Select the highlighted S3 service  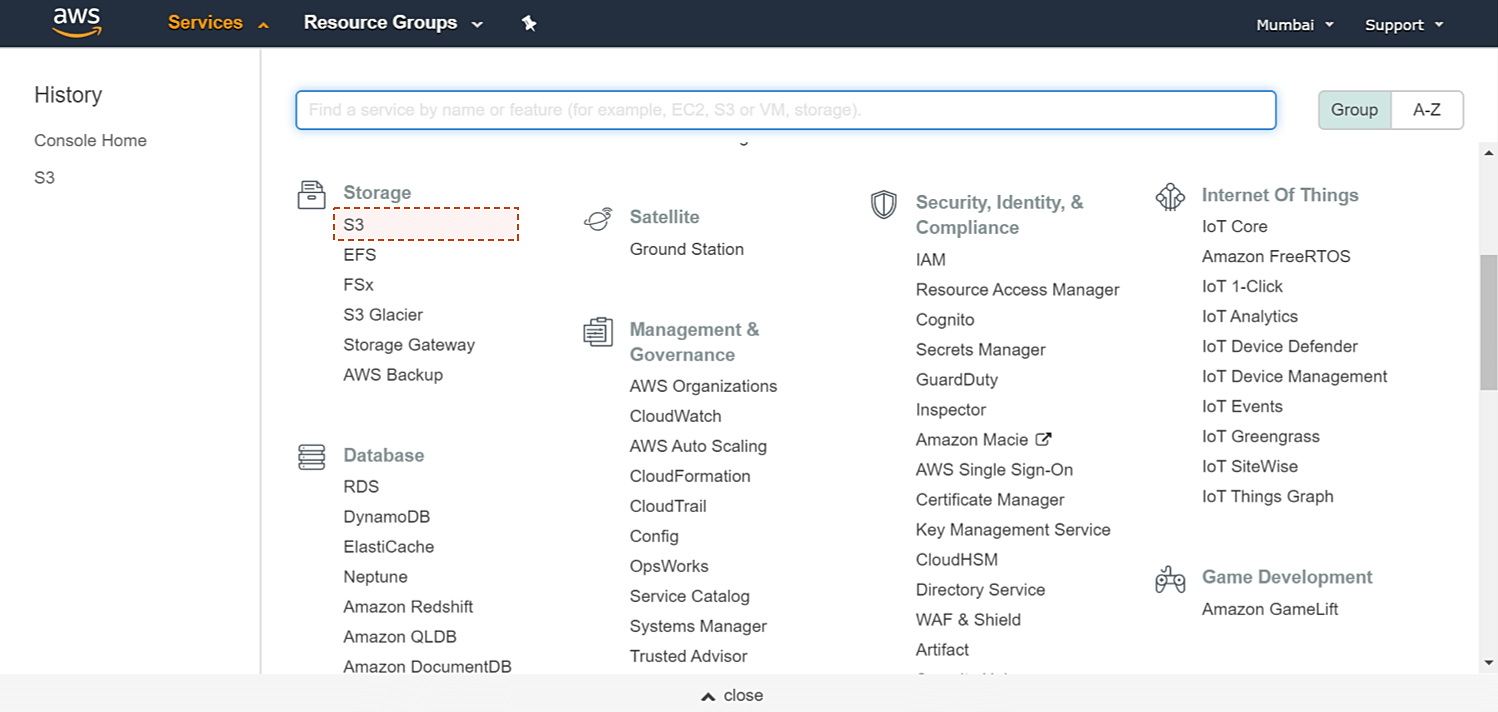click(x=354, y=224)
